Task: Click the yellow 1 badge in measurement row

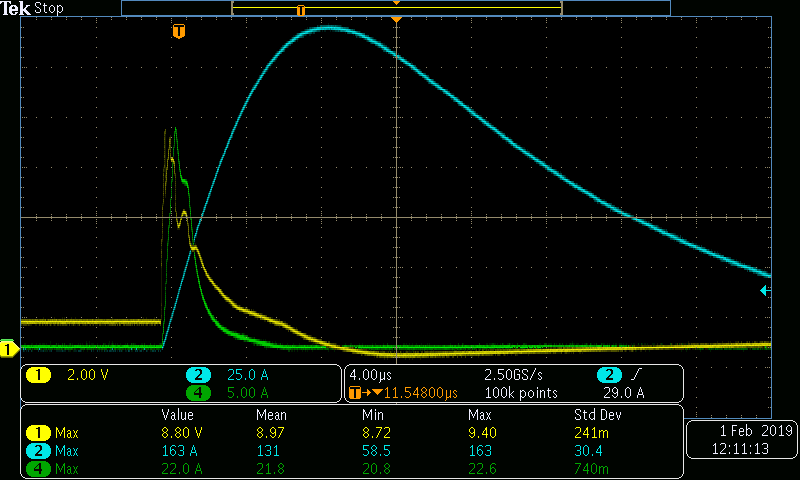Action: tap(38, 433)
